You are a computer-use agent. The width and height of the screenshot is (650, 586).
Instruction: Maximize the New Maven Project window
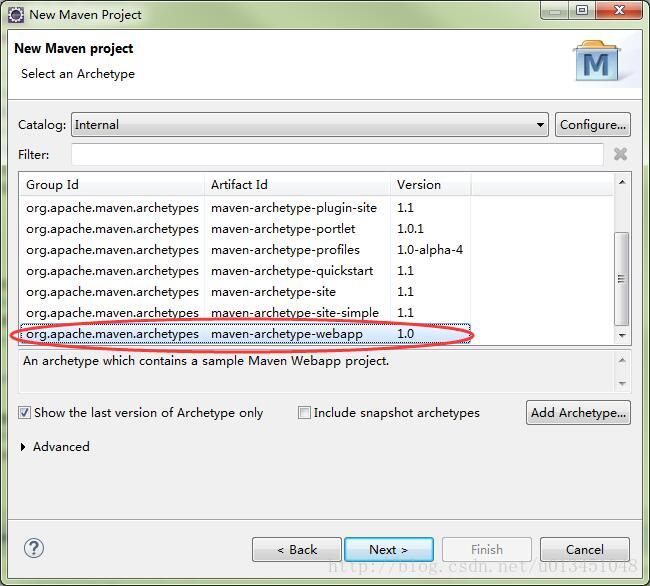582,10
